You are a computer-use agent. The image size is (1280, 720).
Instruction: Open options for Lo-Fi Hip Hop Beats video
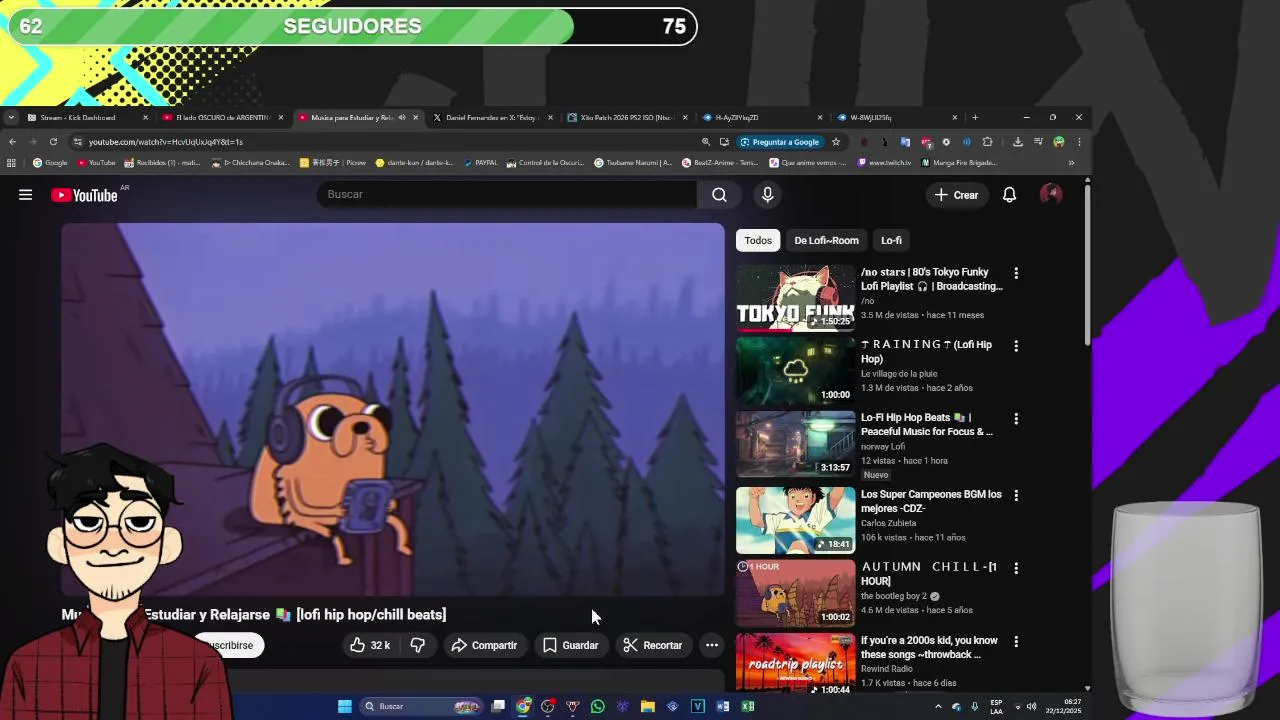[1016, 419]
